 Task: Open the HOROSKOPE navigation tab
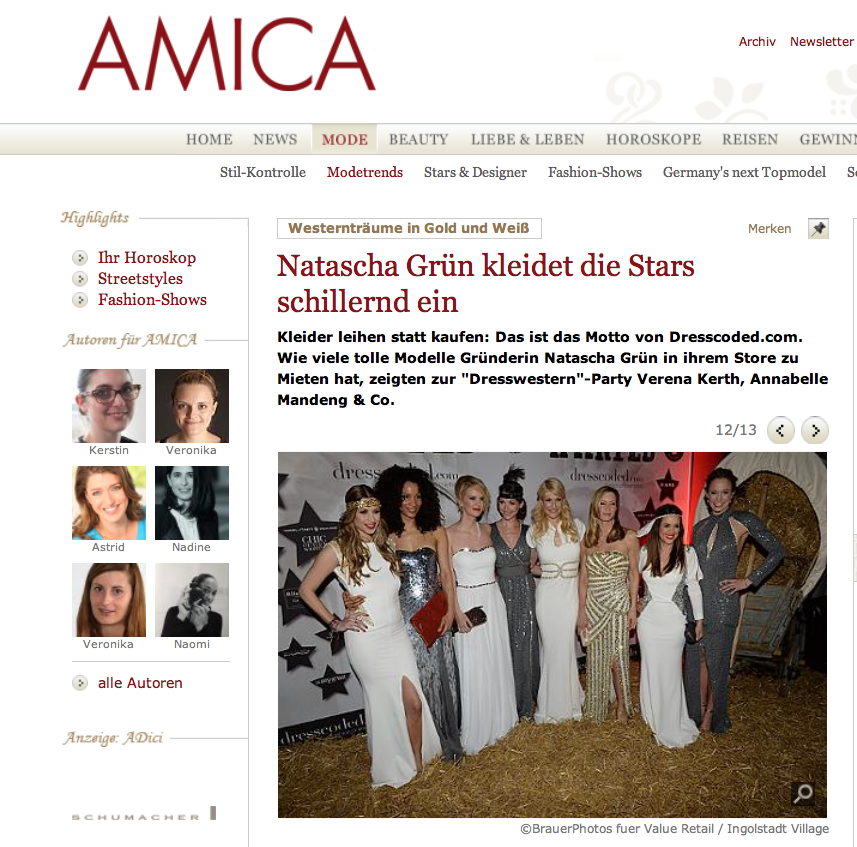pos(653,139)
